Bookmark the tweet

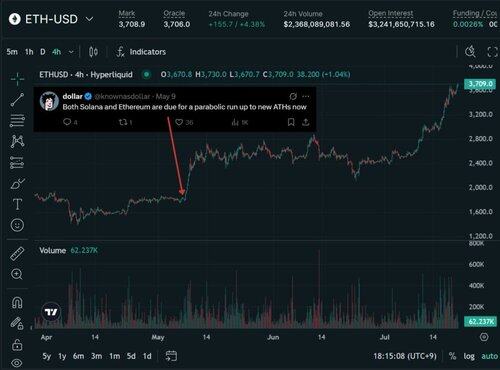tap(291, 122)
